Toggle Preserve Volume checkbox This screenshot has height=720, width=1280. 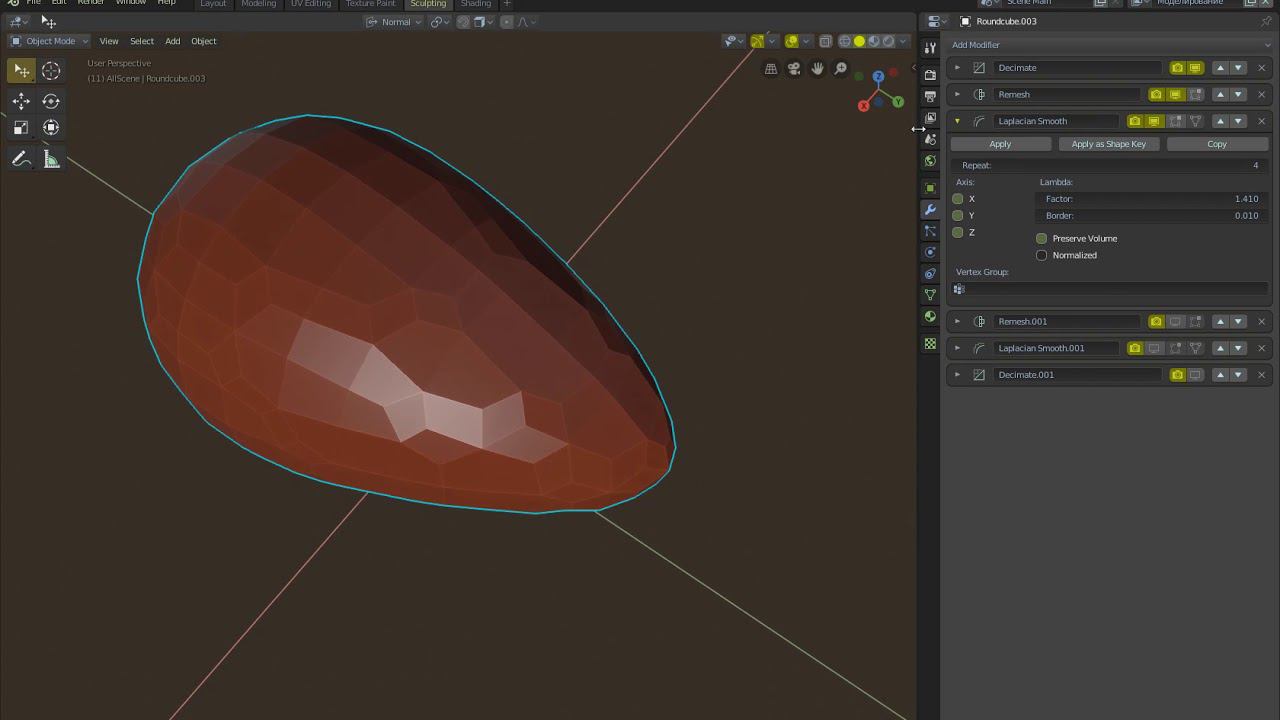coord(1042,239)
